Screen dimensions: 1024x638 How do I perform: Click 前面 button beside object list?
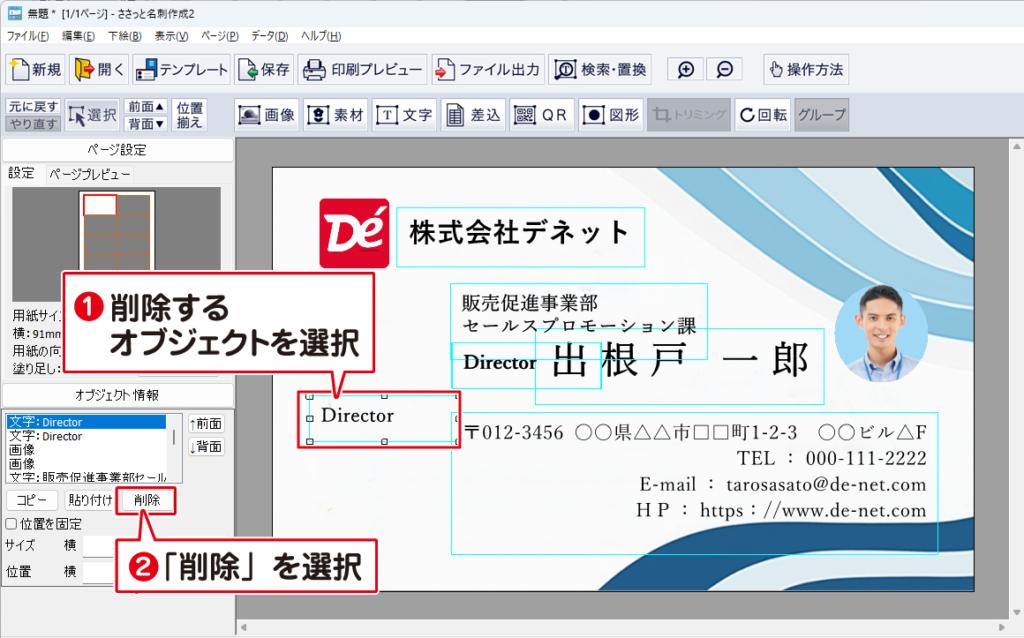tap(206, 424)
